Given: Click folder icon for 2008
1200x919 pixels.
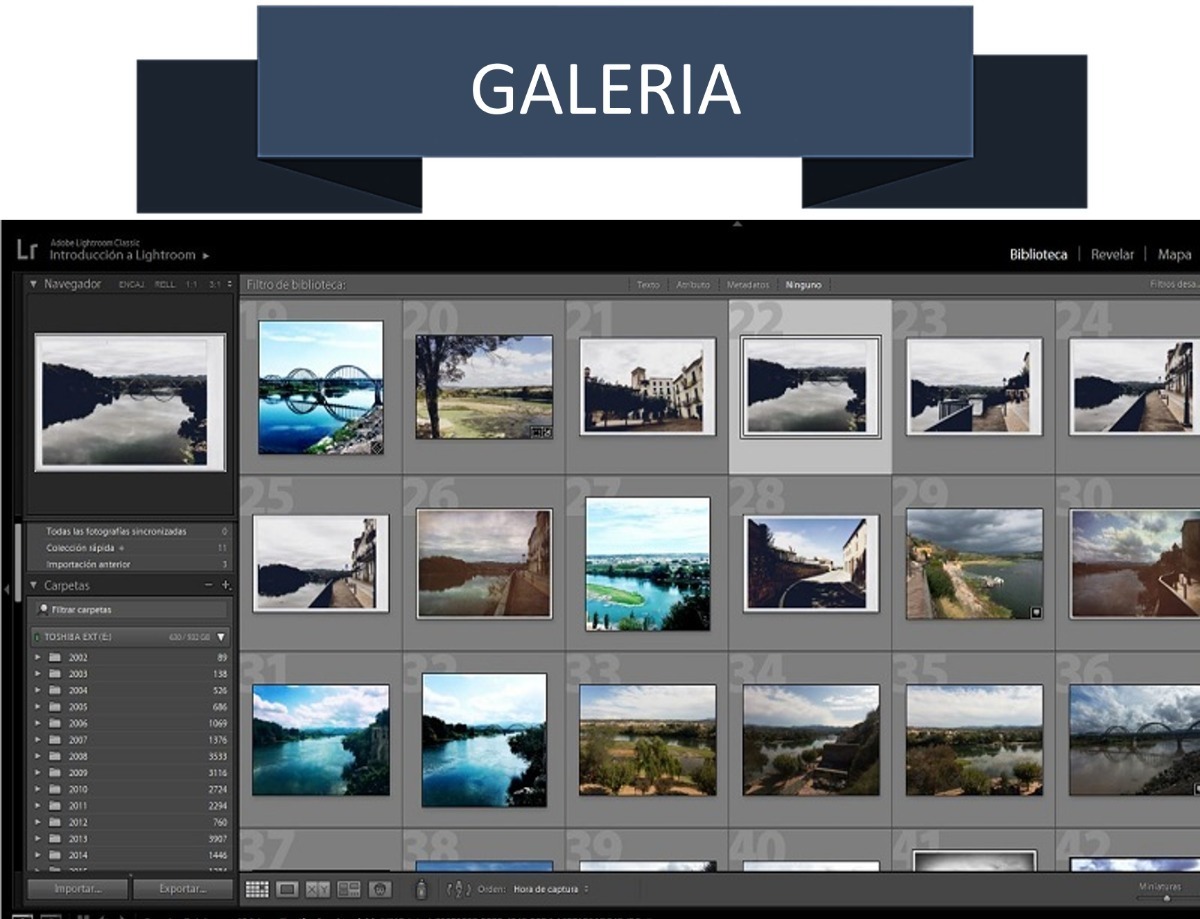Looking at the screenshot, I should [x=55, y=757].
